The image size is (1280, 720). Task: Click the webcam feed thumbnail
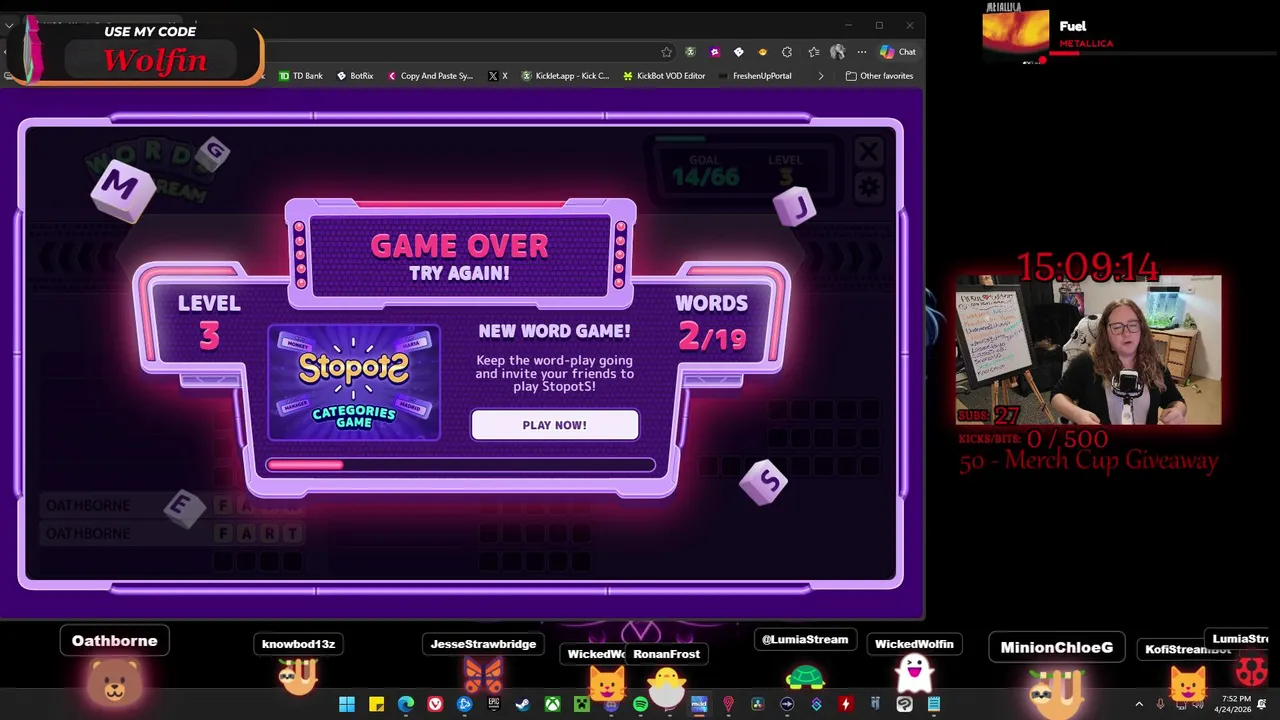tap(1088, 350)
